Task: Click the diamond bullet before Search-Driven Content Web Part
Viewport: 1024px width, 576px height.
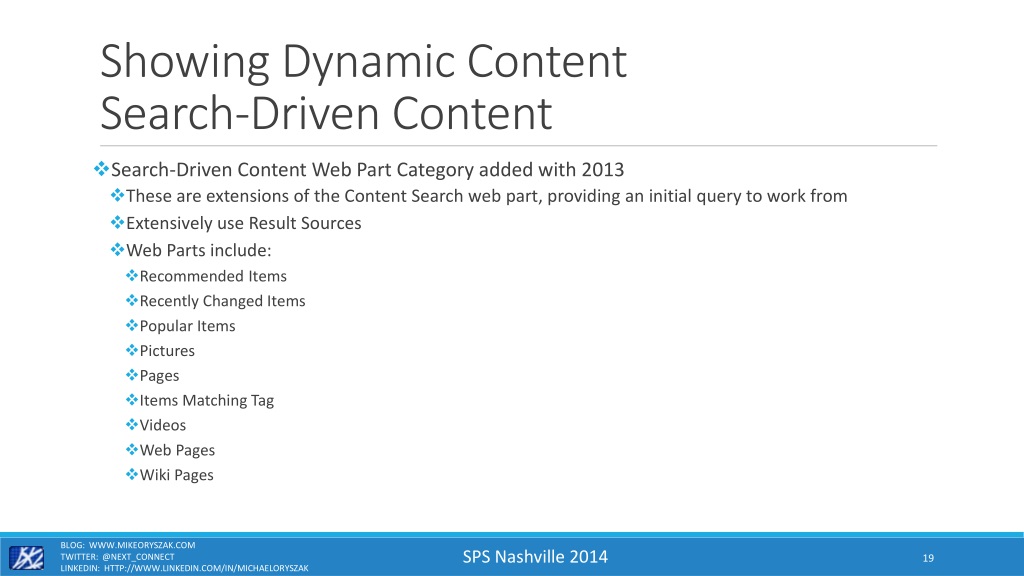Action: coord(101,169)
